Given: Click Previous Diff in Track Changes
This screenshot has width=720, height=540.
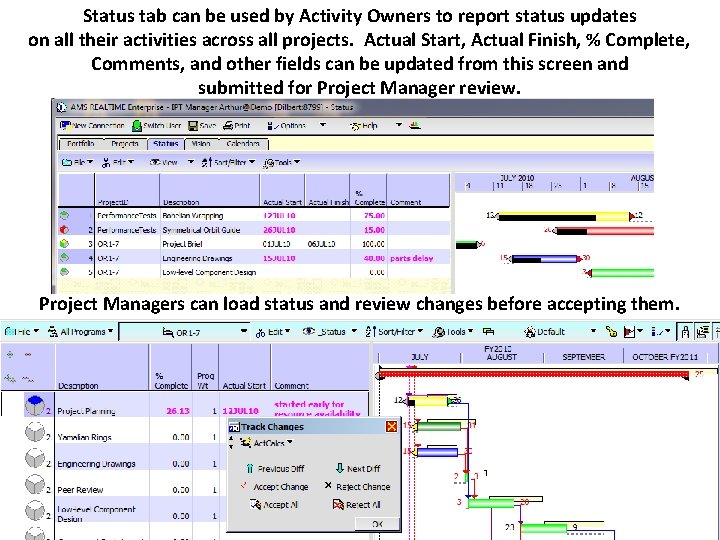Looking at the screenshot, I should point(275,469).
